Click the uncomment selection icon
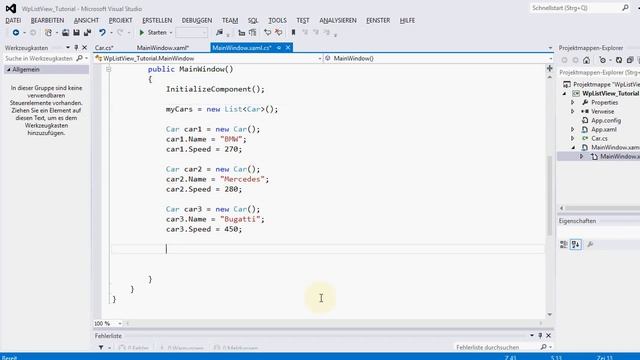 [278, 32]
